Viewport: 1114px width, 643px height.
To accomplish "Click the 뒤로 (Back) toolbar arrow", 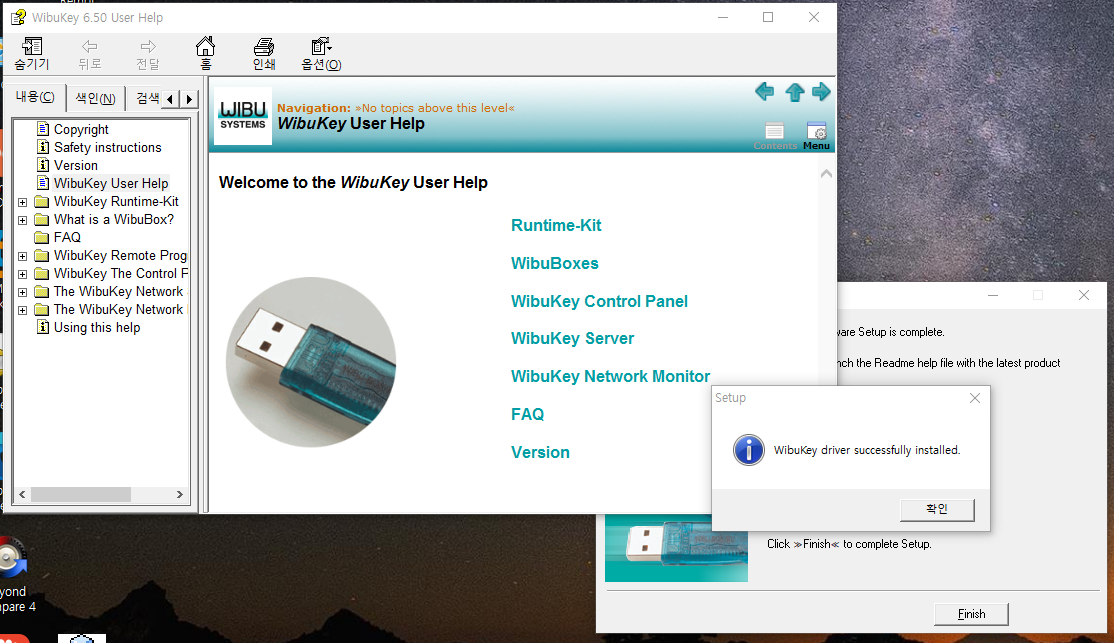I will point(90,54).
